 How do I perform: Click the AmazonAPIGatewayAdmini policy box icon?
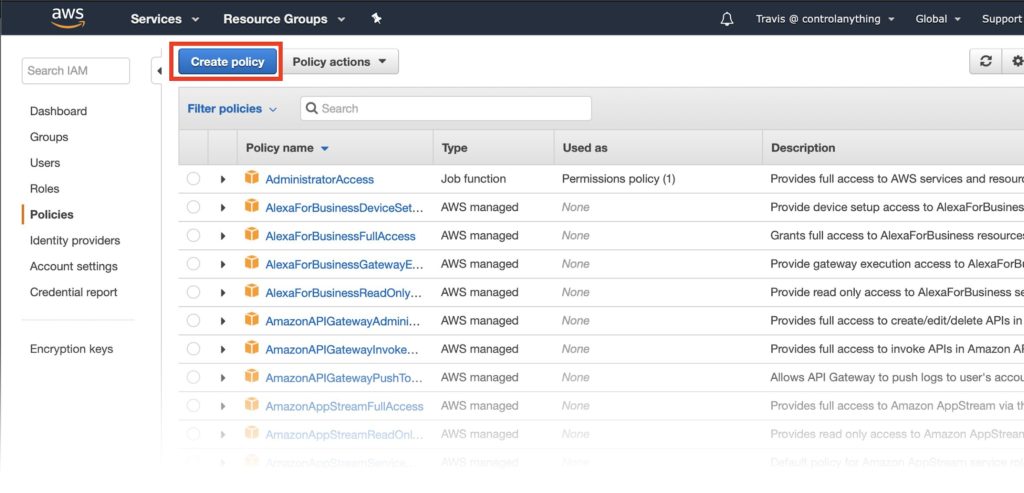coord(251,320)
